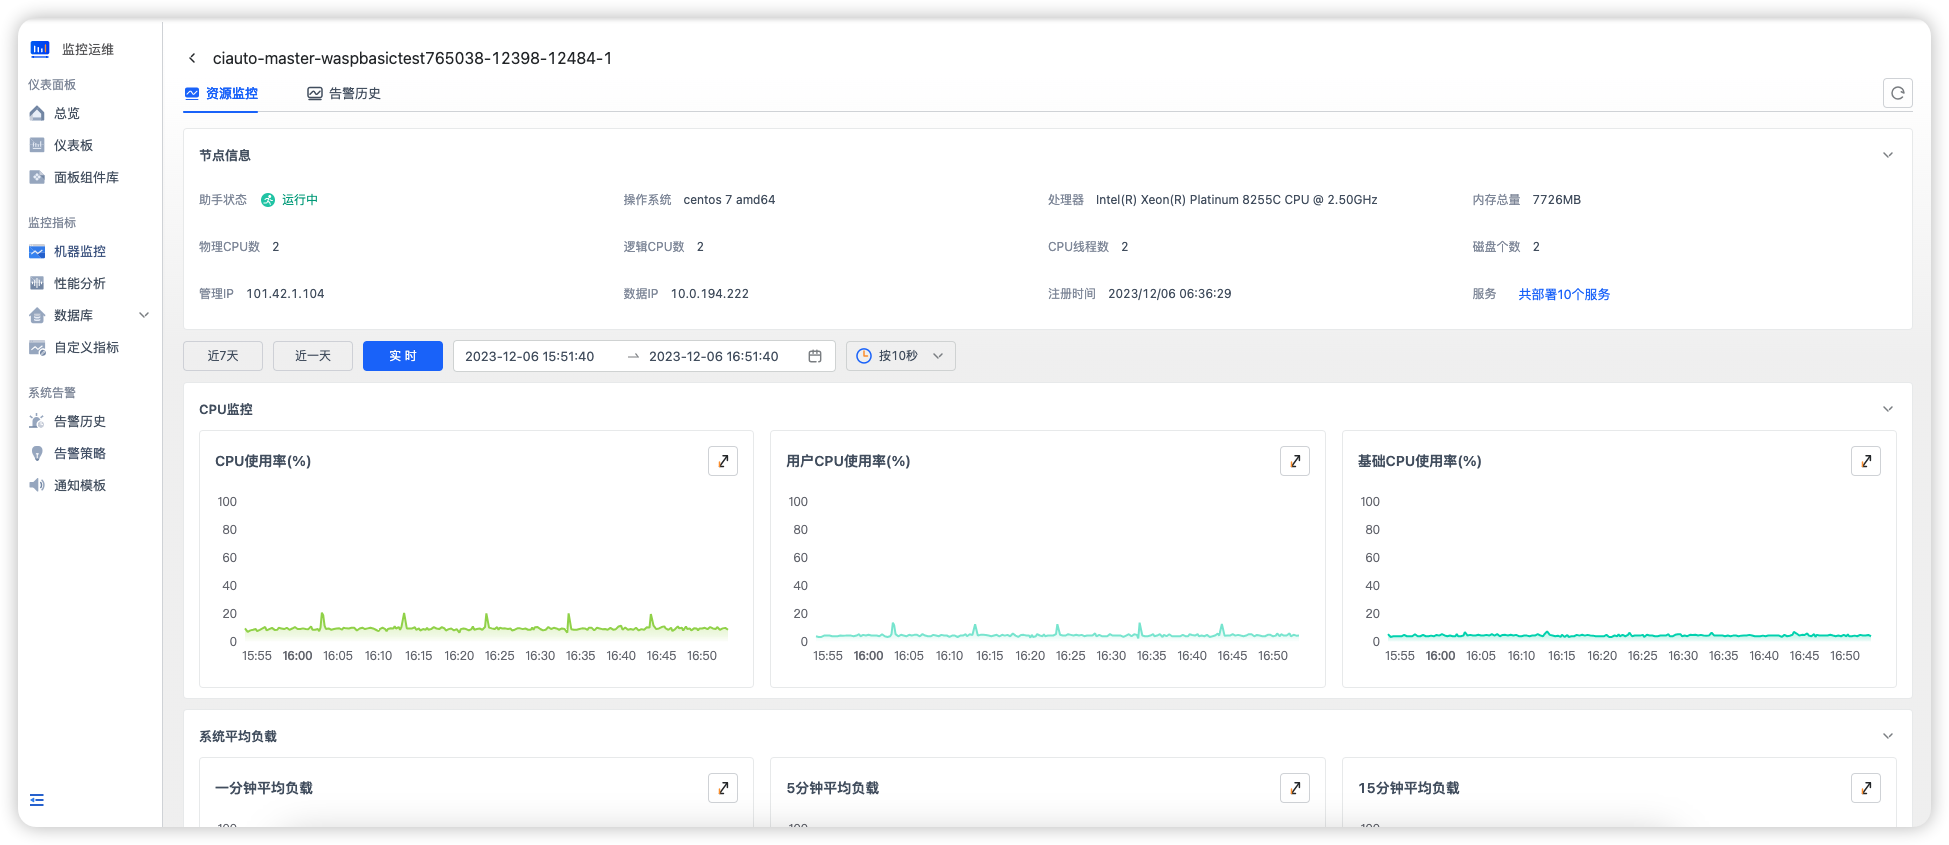Image resolution: width=1949 pixels, height=845 pixels.
Task: Open 性能分析 in the sidebar
Action: pos(80,283)
